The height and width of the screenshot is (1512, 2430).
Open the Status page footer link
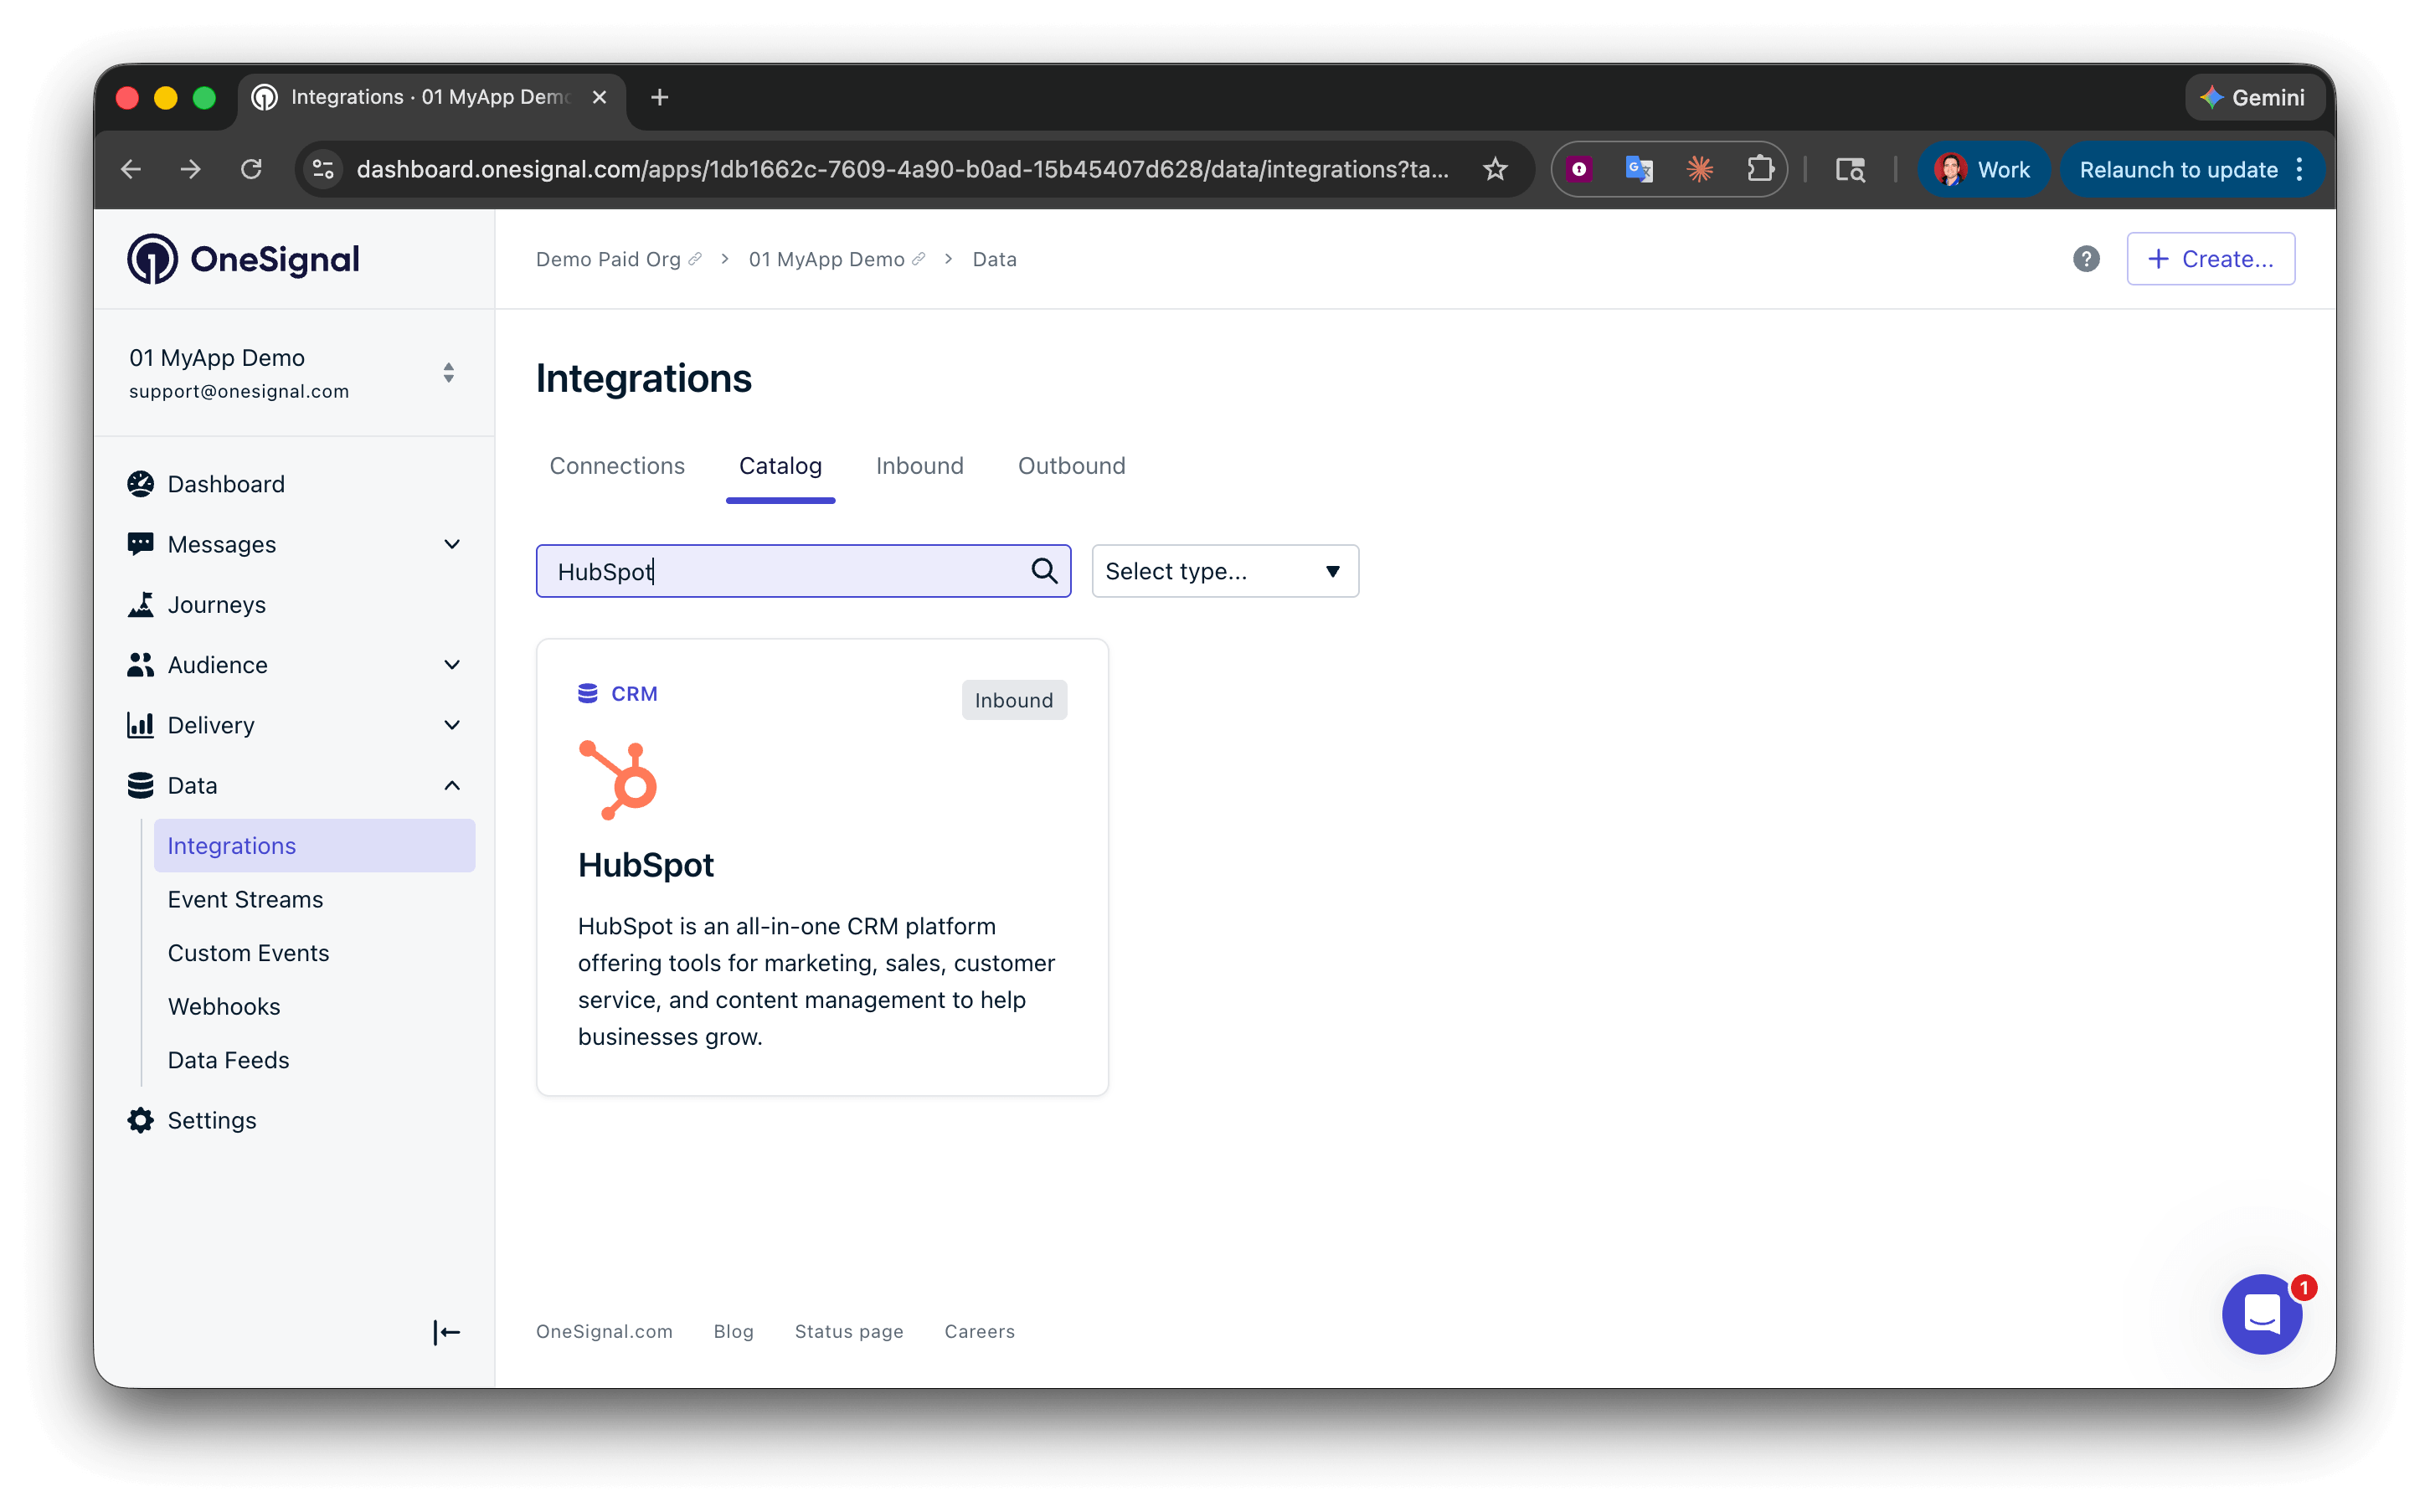coord(848,1331)
